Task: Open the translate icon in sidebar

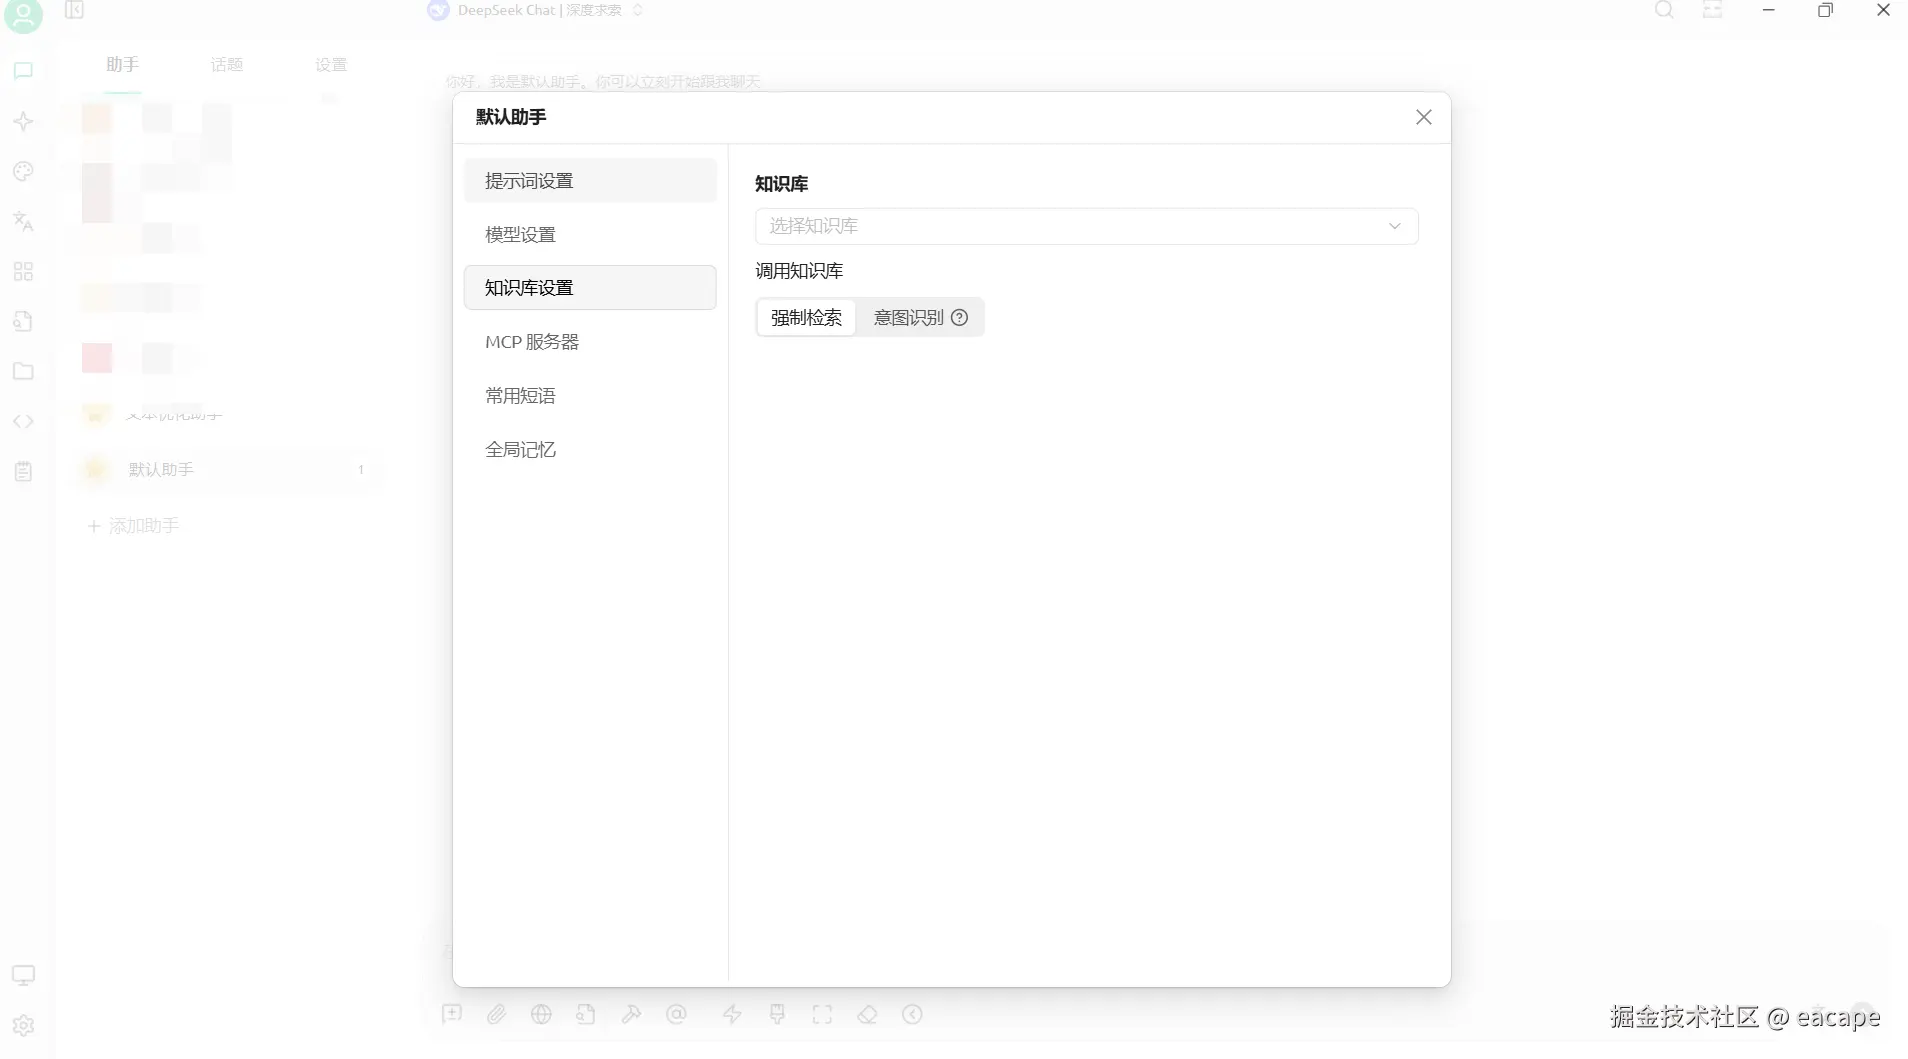Action: point(23,221)
